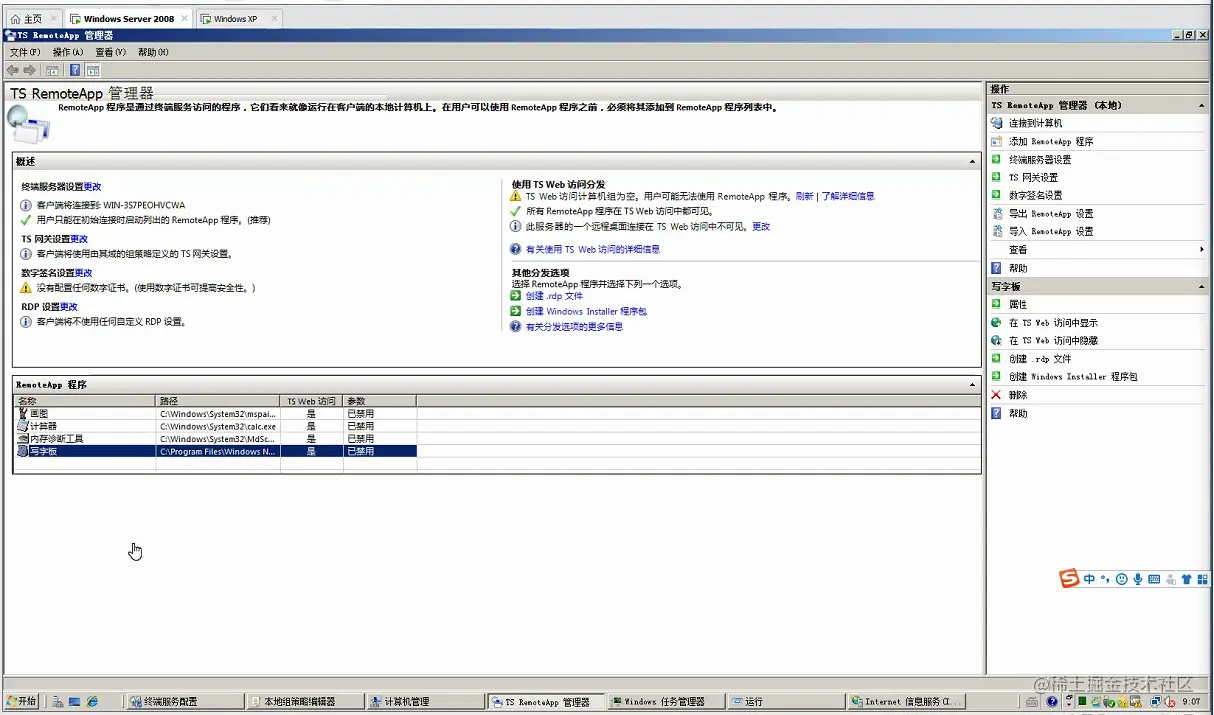The height and width of the screenshot is (715, 1214).
Task: Click the 画图 paint program icon in list
Action: click(22, 413)
